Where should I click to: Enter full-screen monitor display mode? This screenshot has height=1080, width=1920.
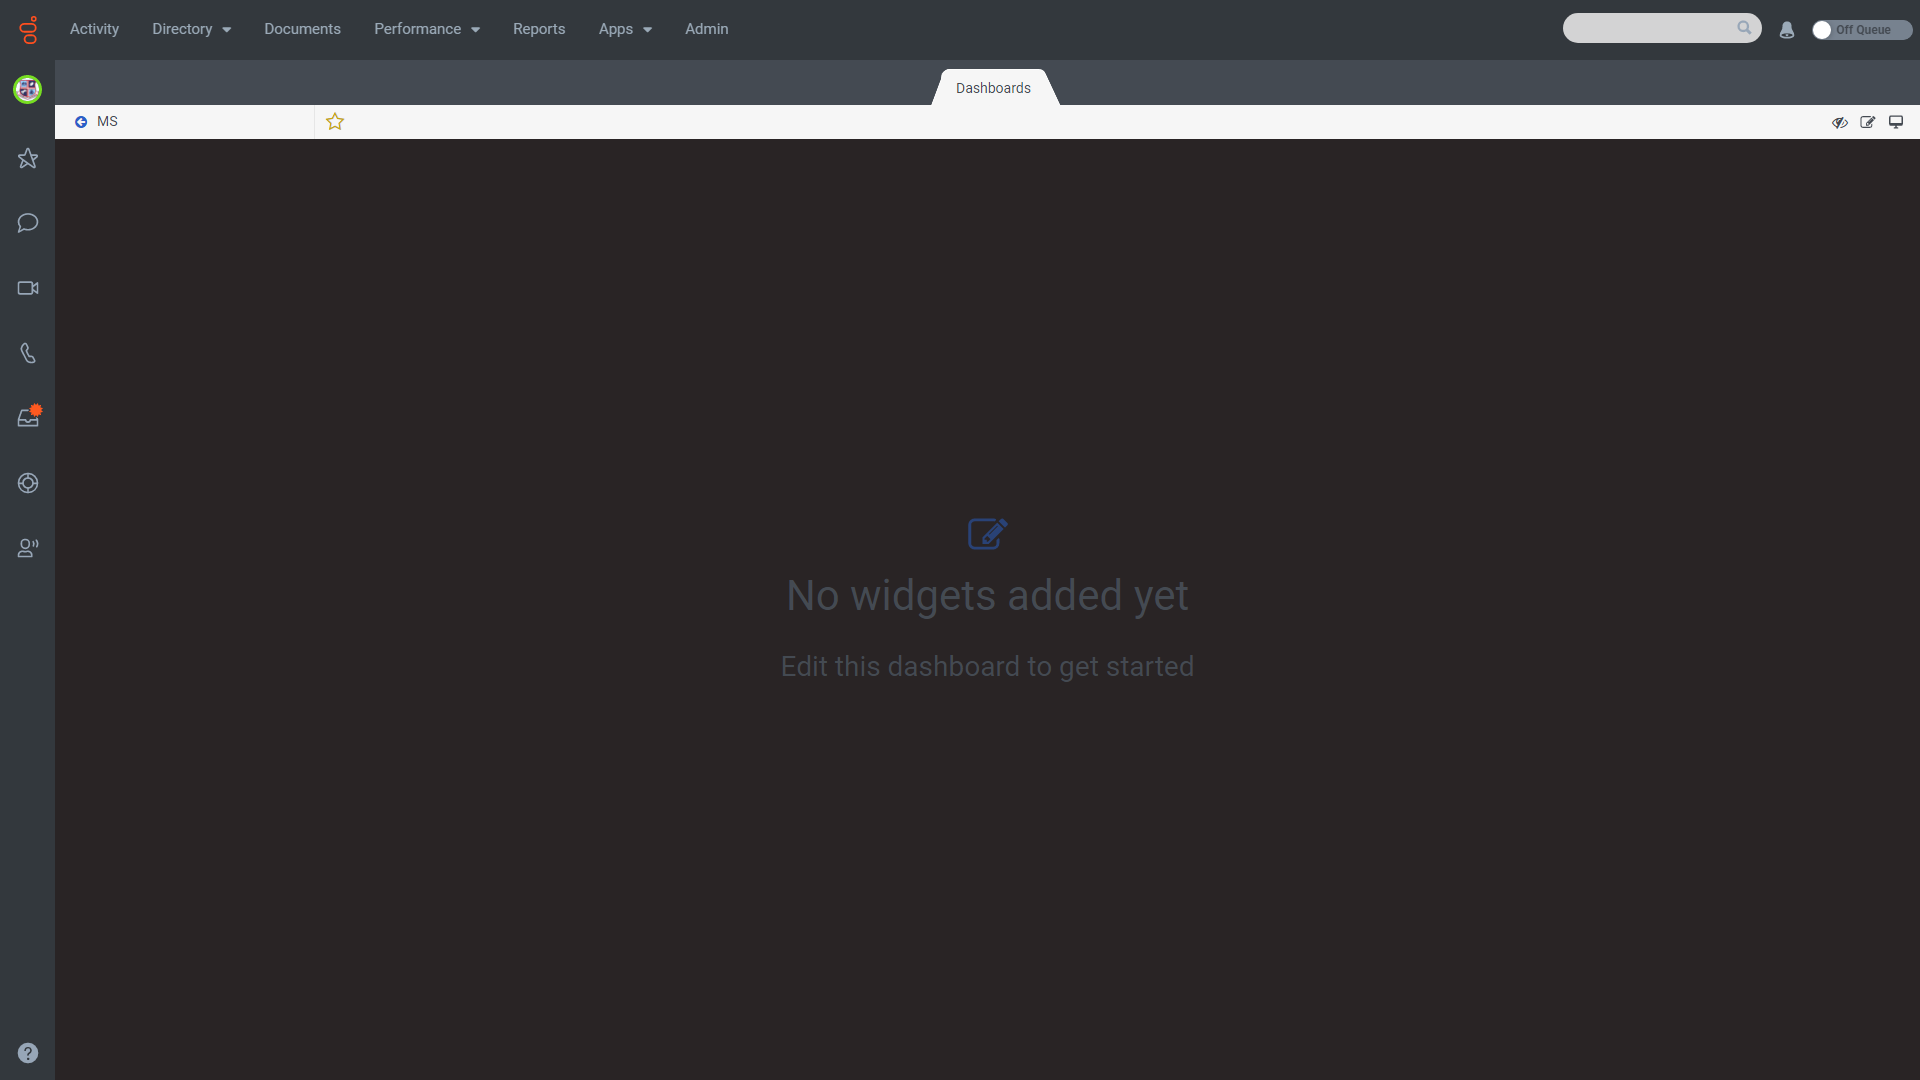(x=1895, y=122)
